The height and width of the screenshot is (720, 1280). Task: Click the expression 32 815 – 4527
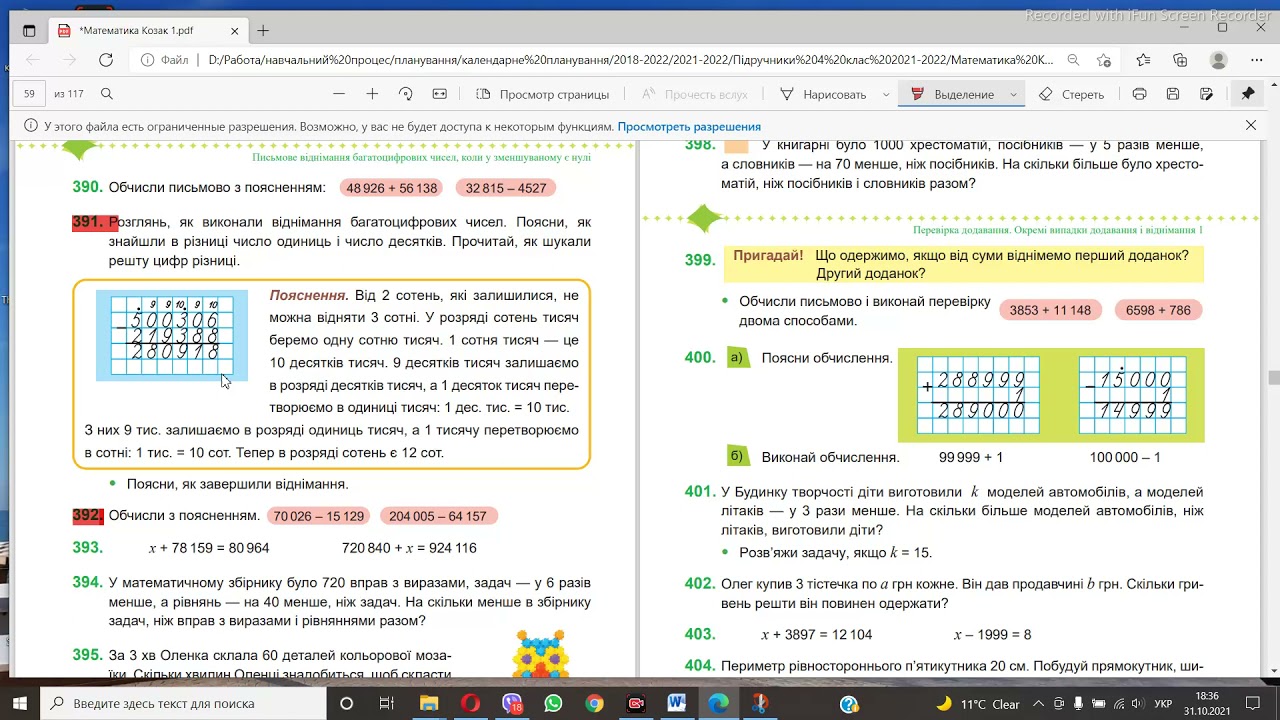[506, 188]
